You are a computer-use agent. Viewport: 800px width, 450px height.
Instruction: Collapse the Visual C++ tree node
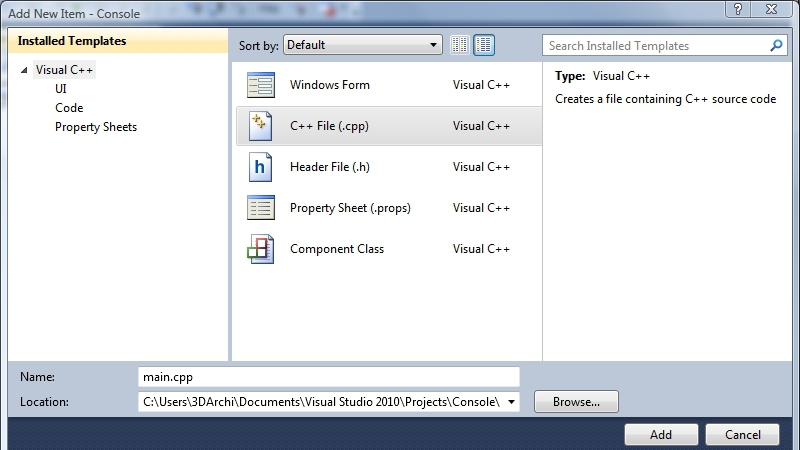[x=24, y=70]
